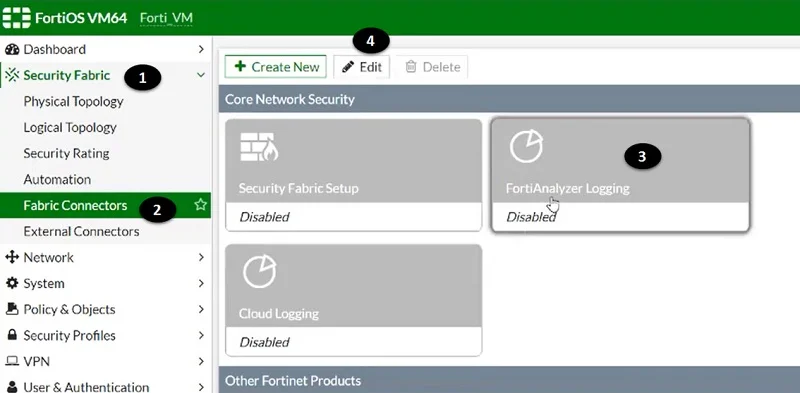Expand the User & Authentication chevron
The width and height of the screenshot is (800, 393).
tap(201, 387)
